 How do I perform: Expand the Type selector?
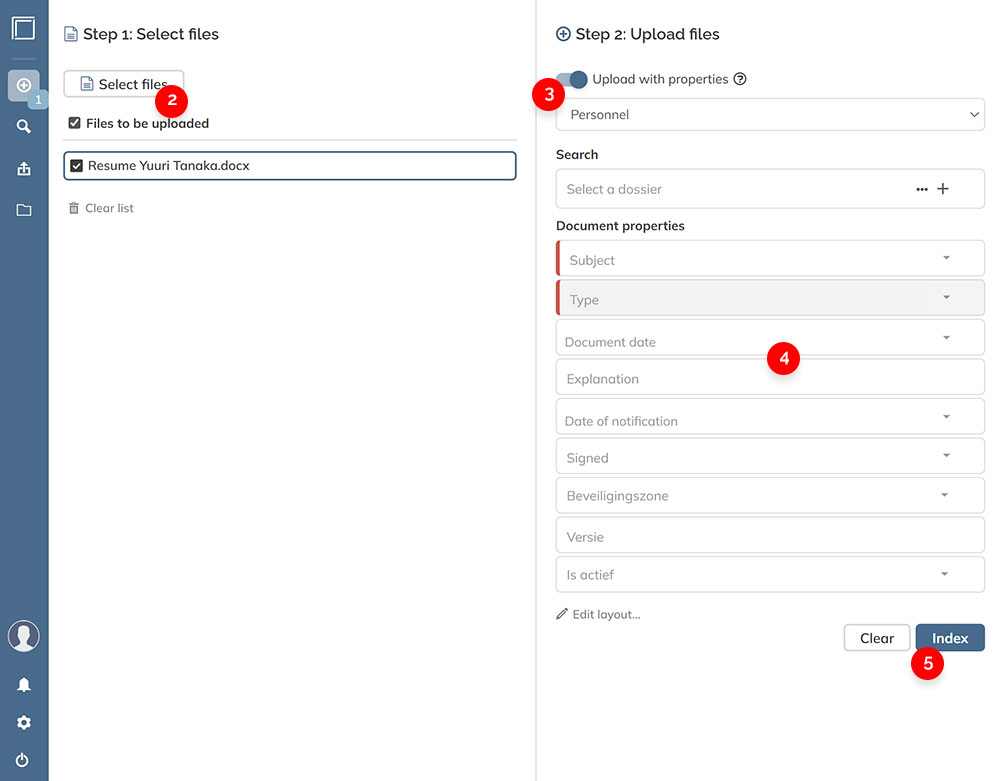tap(944, 297)
